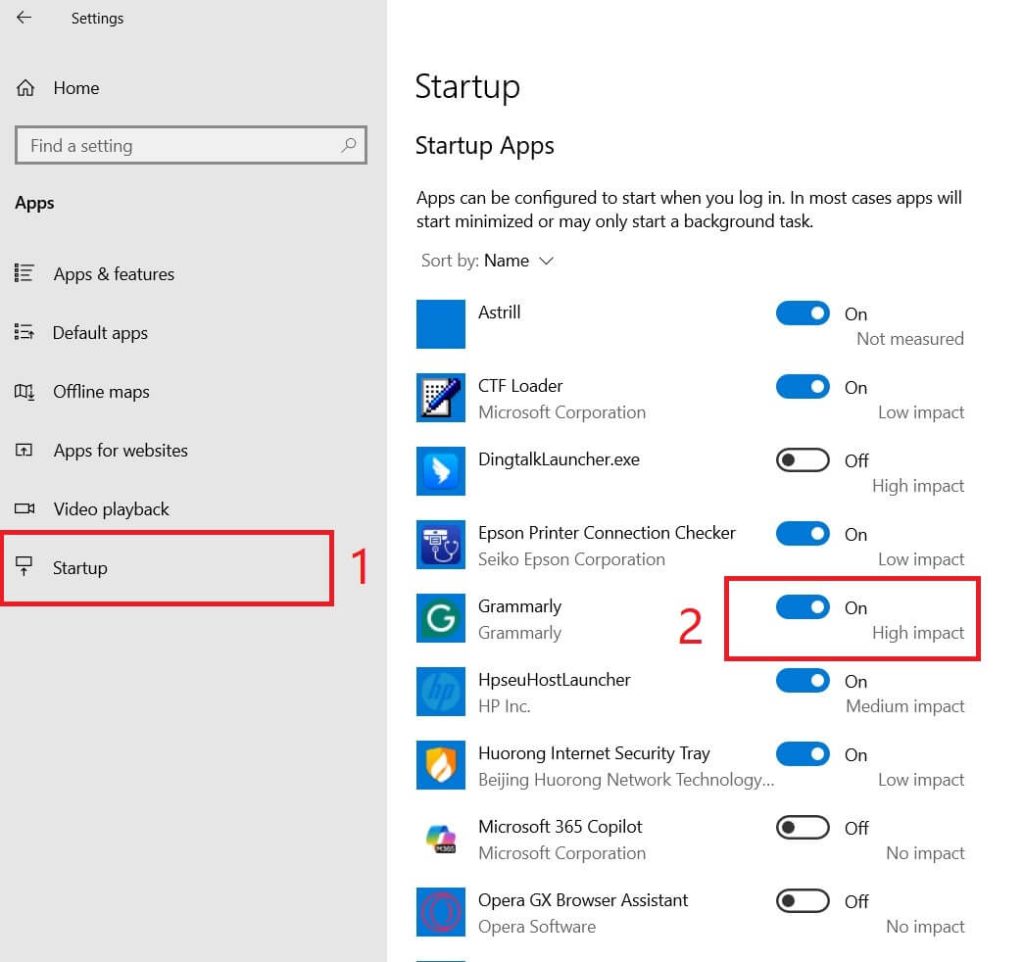Click Microsoft 365 Copilot entry name
Image resolution: width=1024 pixels, height=962 pixels.
click(x=560, y=826)
